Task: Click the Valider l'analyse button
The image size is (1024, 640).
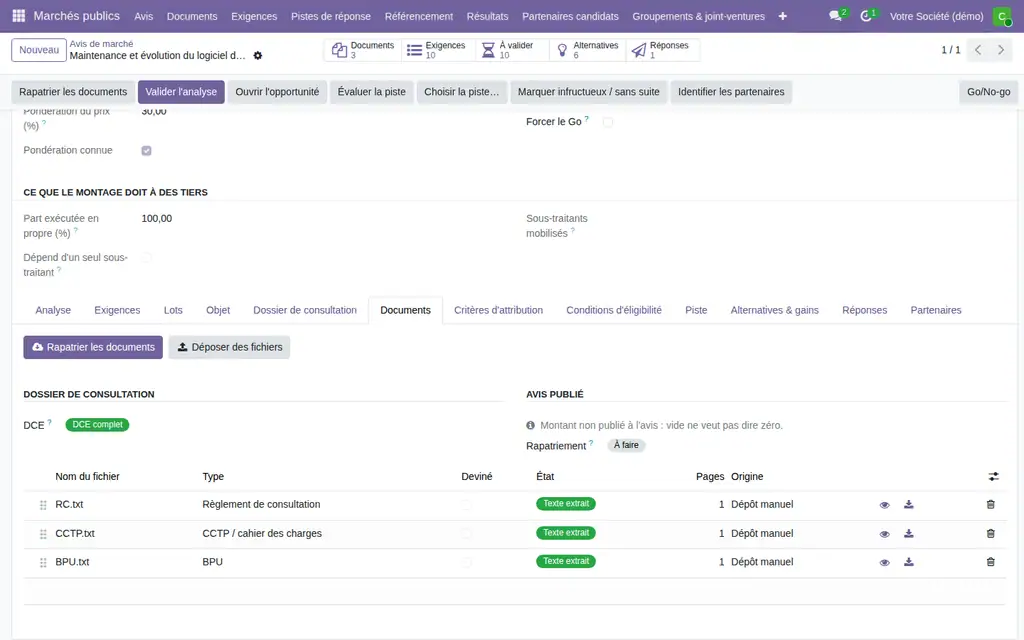Action: [181, 92]
